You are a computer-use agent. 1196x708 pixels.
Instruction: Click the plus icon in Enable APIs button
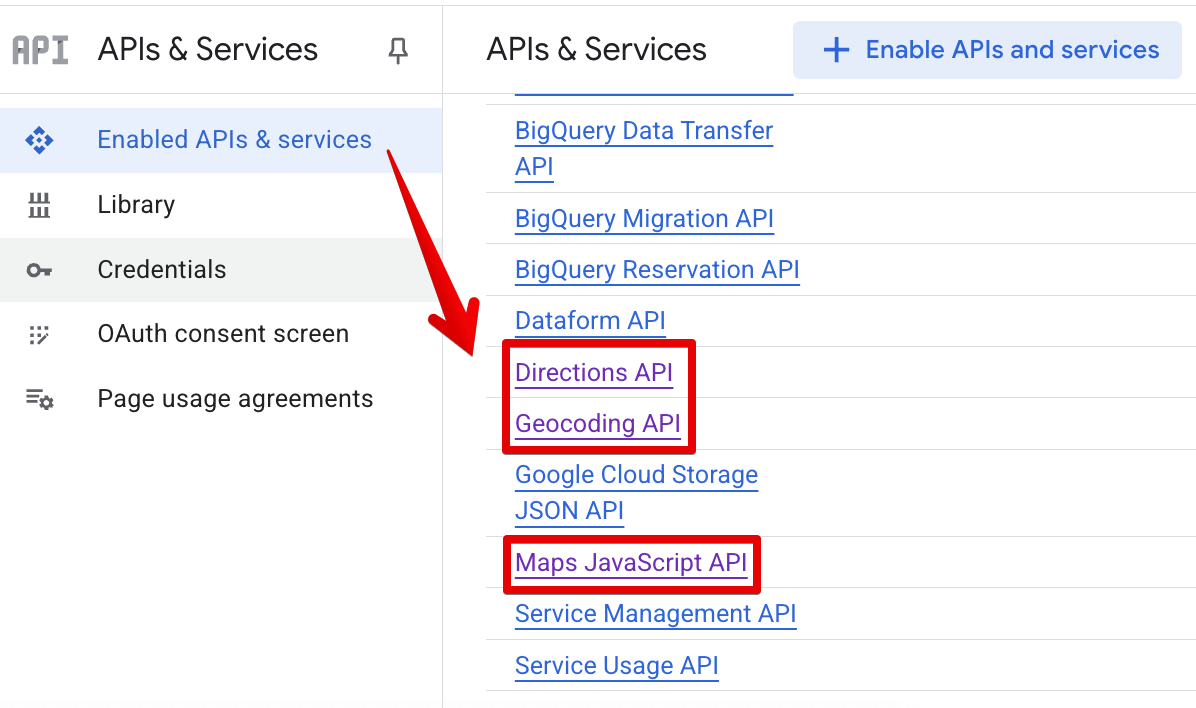(836, 50)
